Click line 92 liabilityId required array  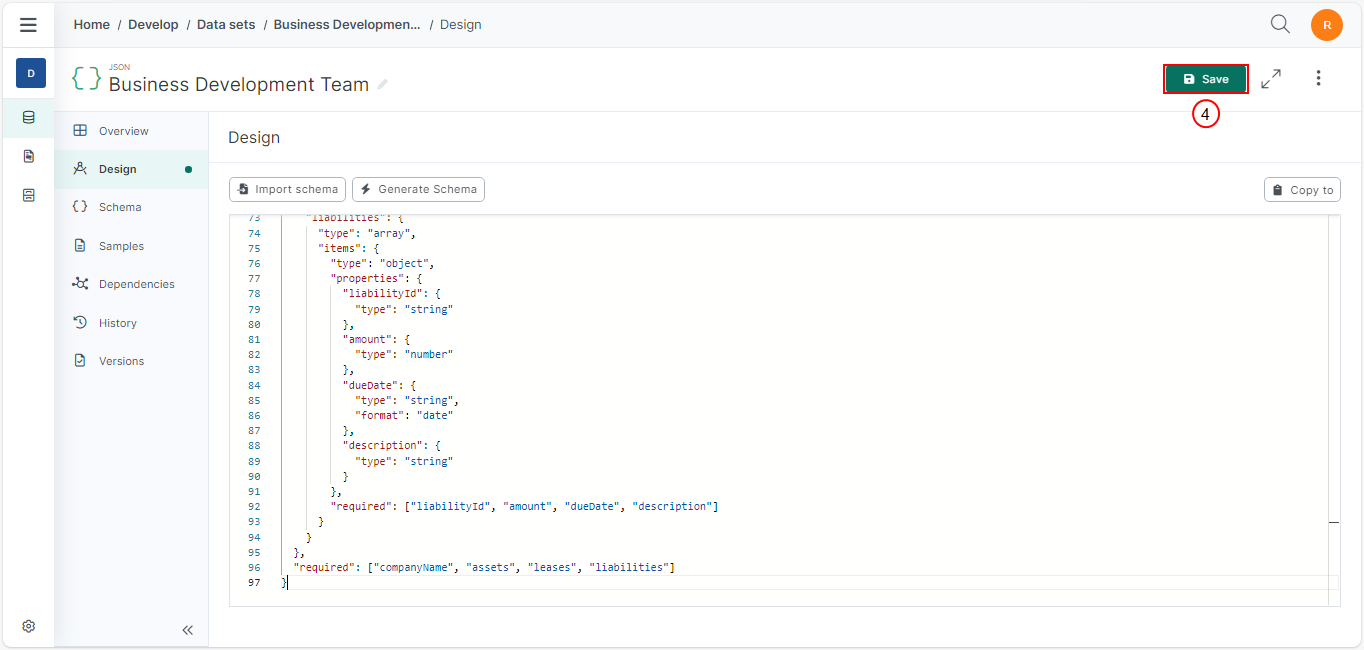click(x=524, y=506)
